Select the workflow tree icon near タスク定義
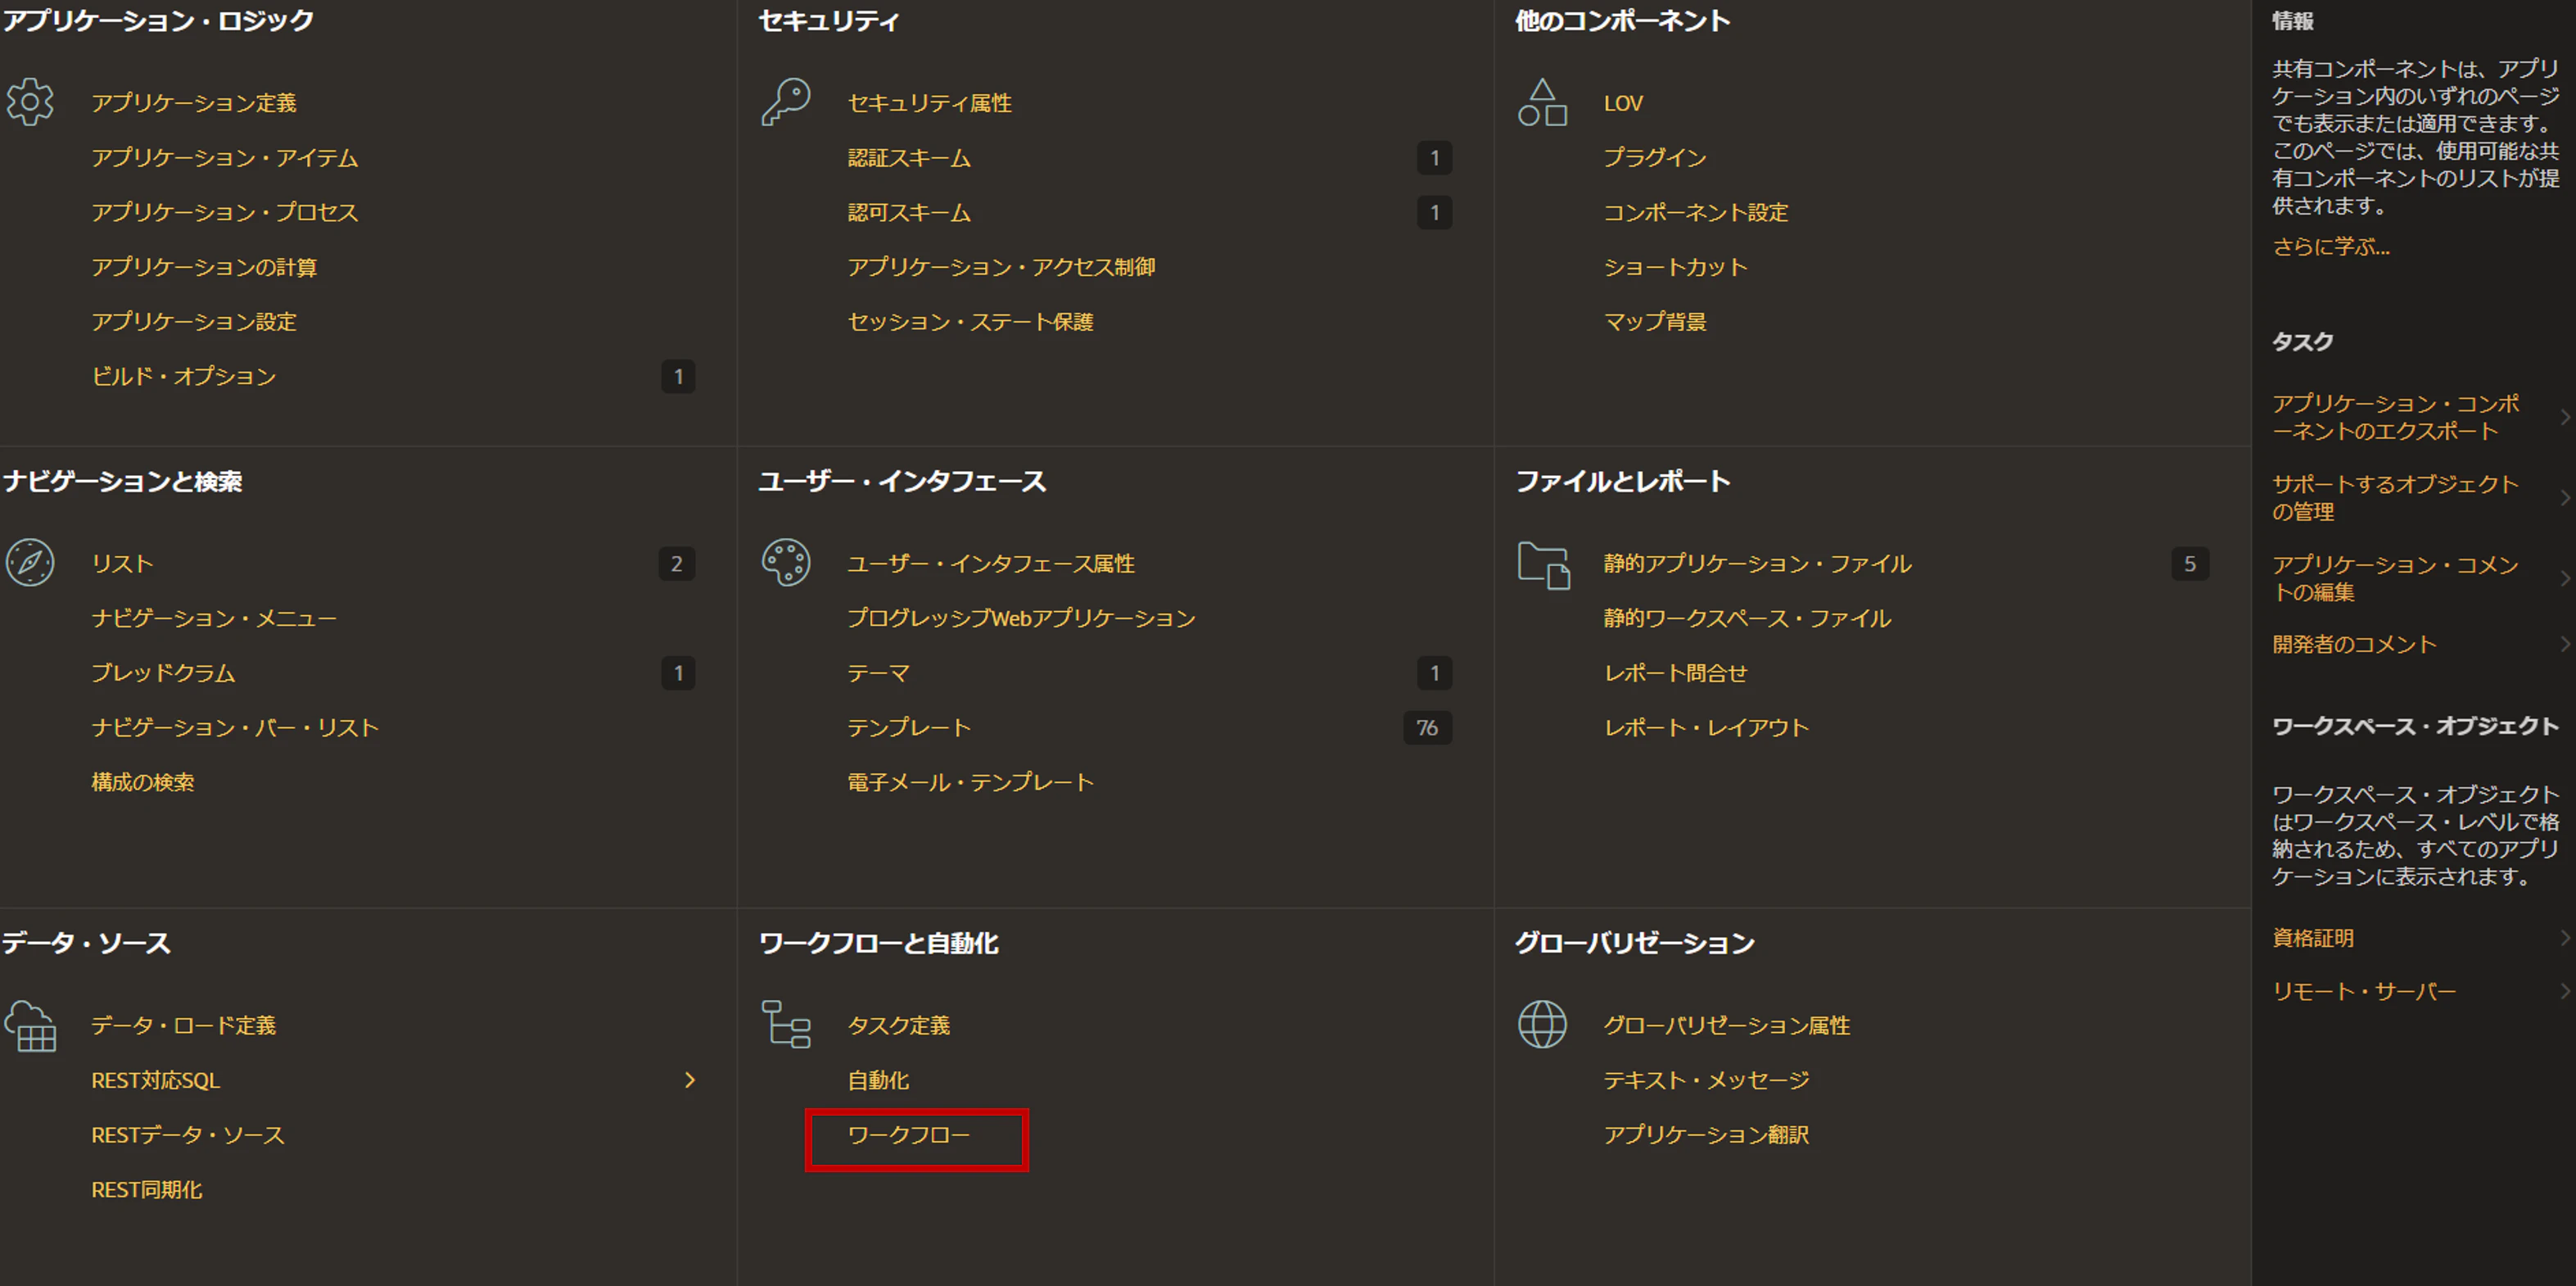Screen dimensions: 2576x1286 coord(787,1023)
